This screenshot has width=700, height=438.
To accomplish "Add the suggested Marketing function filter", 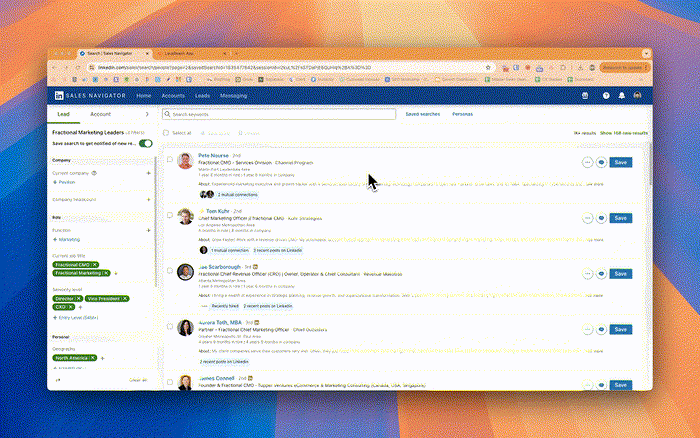I will pos(67,240).
